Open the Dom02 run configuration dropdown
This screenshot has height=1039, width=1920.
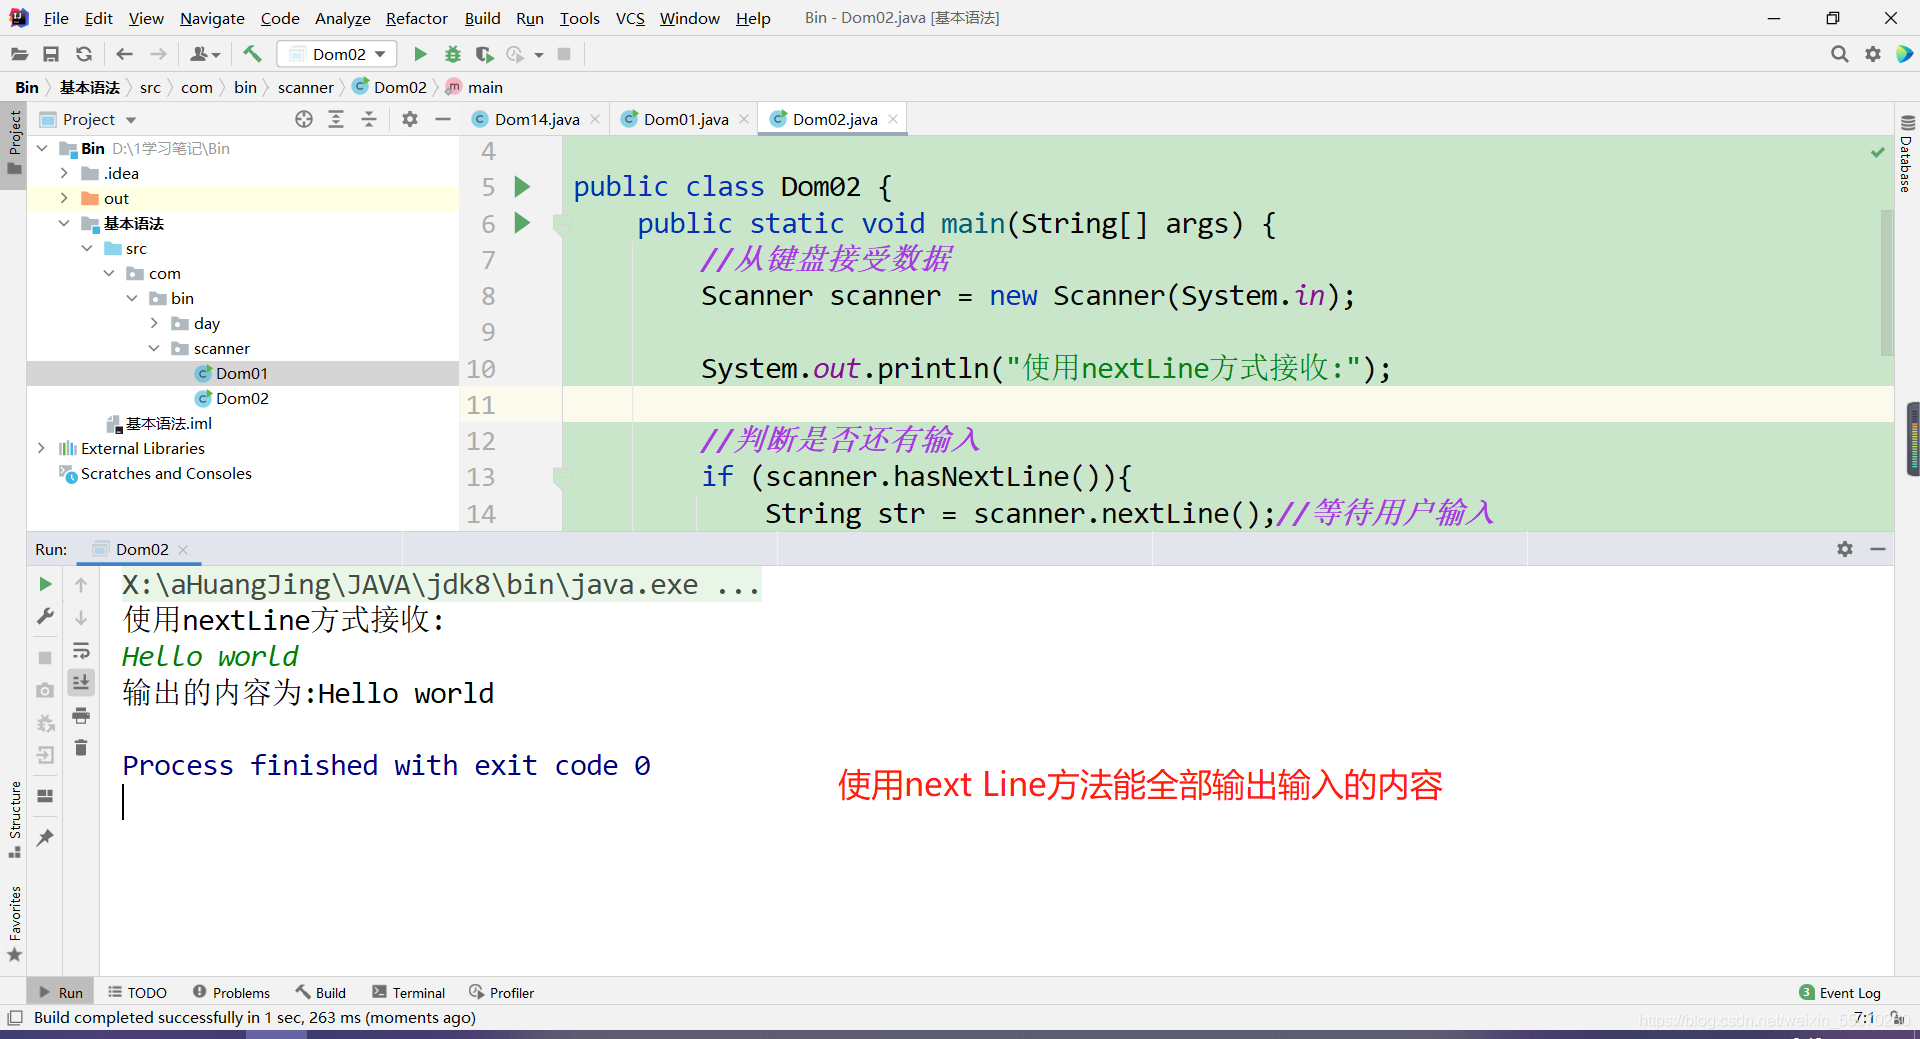pos(337,54)
